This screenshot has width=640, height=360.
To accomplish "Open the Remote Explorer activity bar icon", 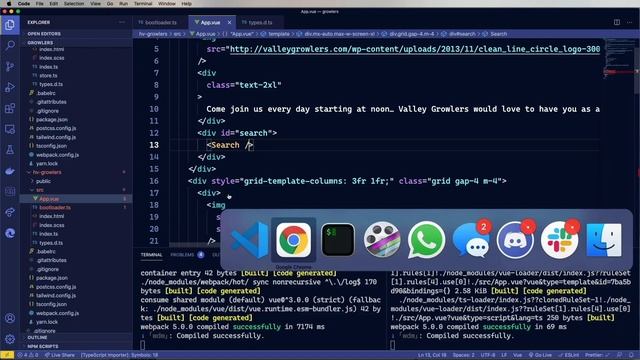I will (10, 129).
